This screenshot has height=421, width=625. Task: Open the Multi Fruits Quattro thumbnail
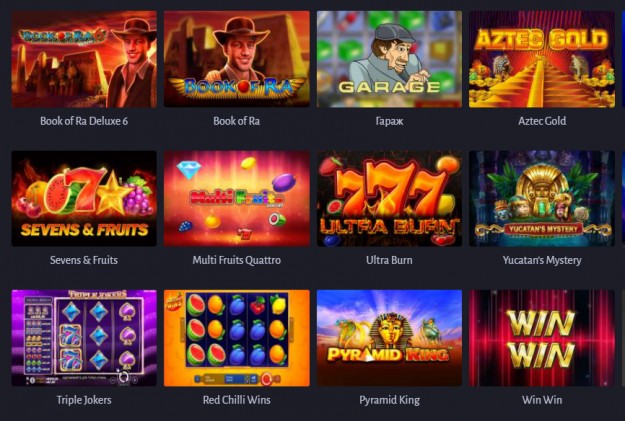click(237, 199)
